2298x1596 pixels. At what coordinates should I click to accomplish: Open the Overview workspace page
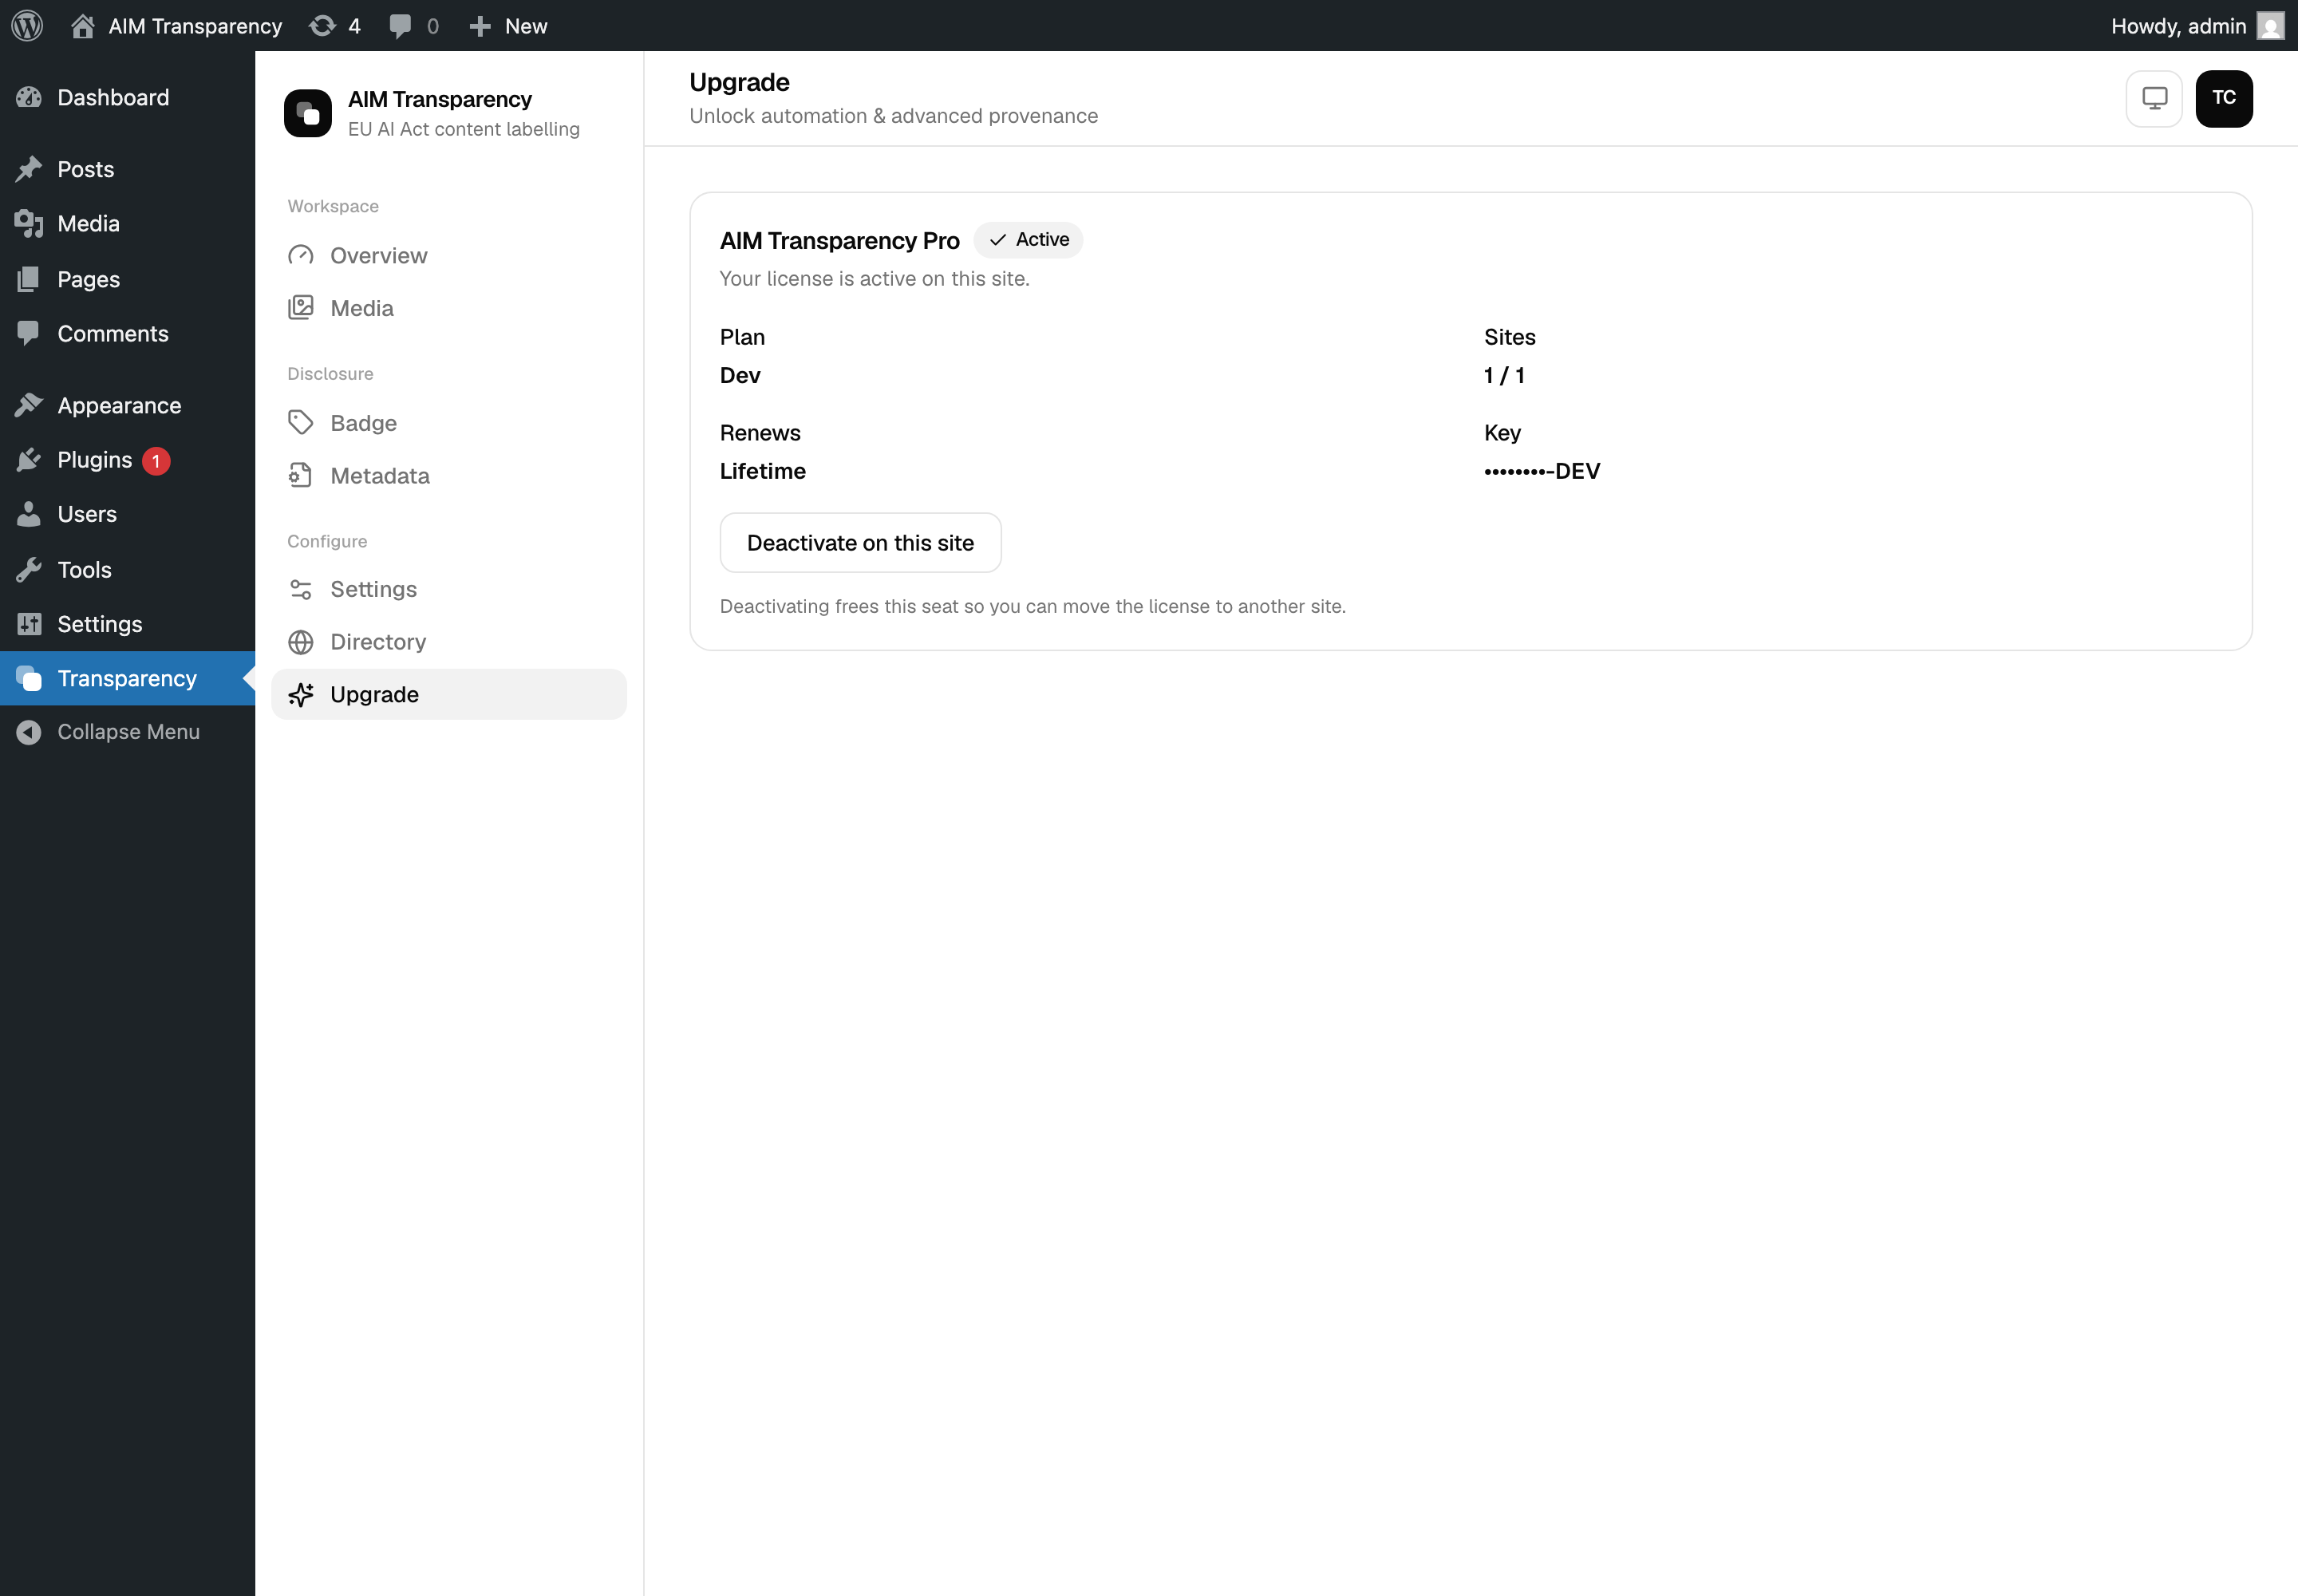pos(449,256)
